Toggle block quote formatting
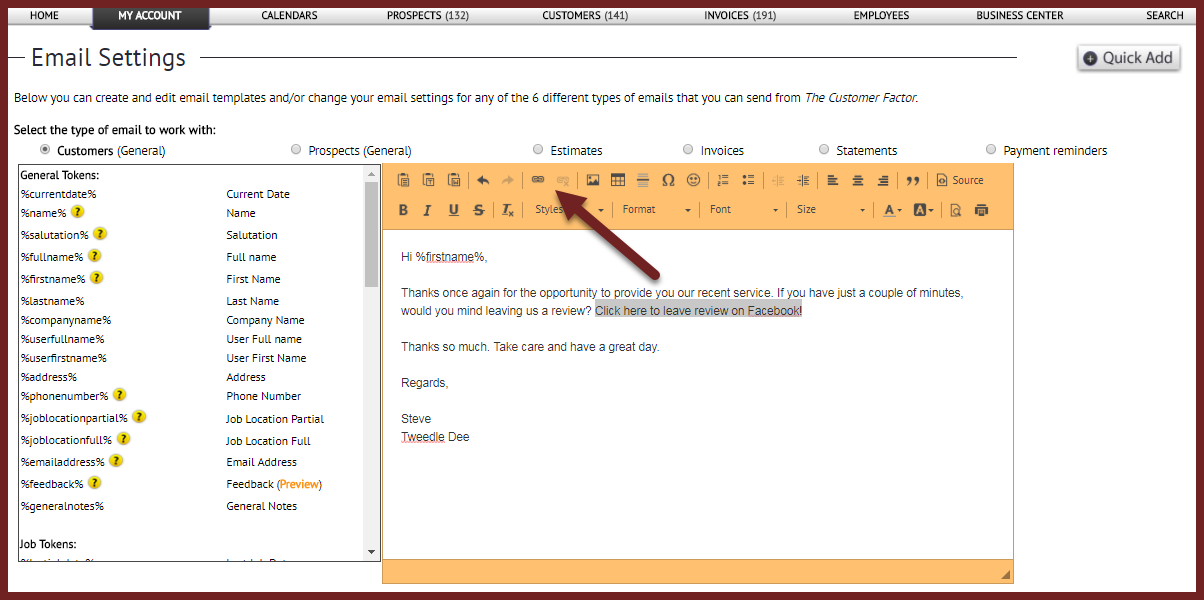The height and width of the screenshot is (600, 1204). tap(912, 180)
